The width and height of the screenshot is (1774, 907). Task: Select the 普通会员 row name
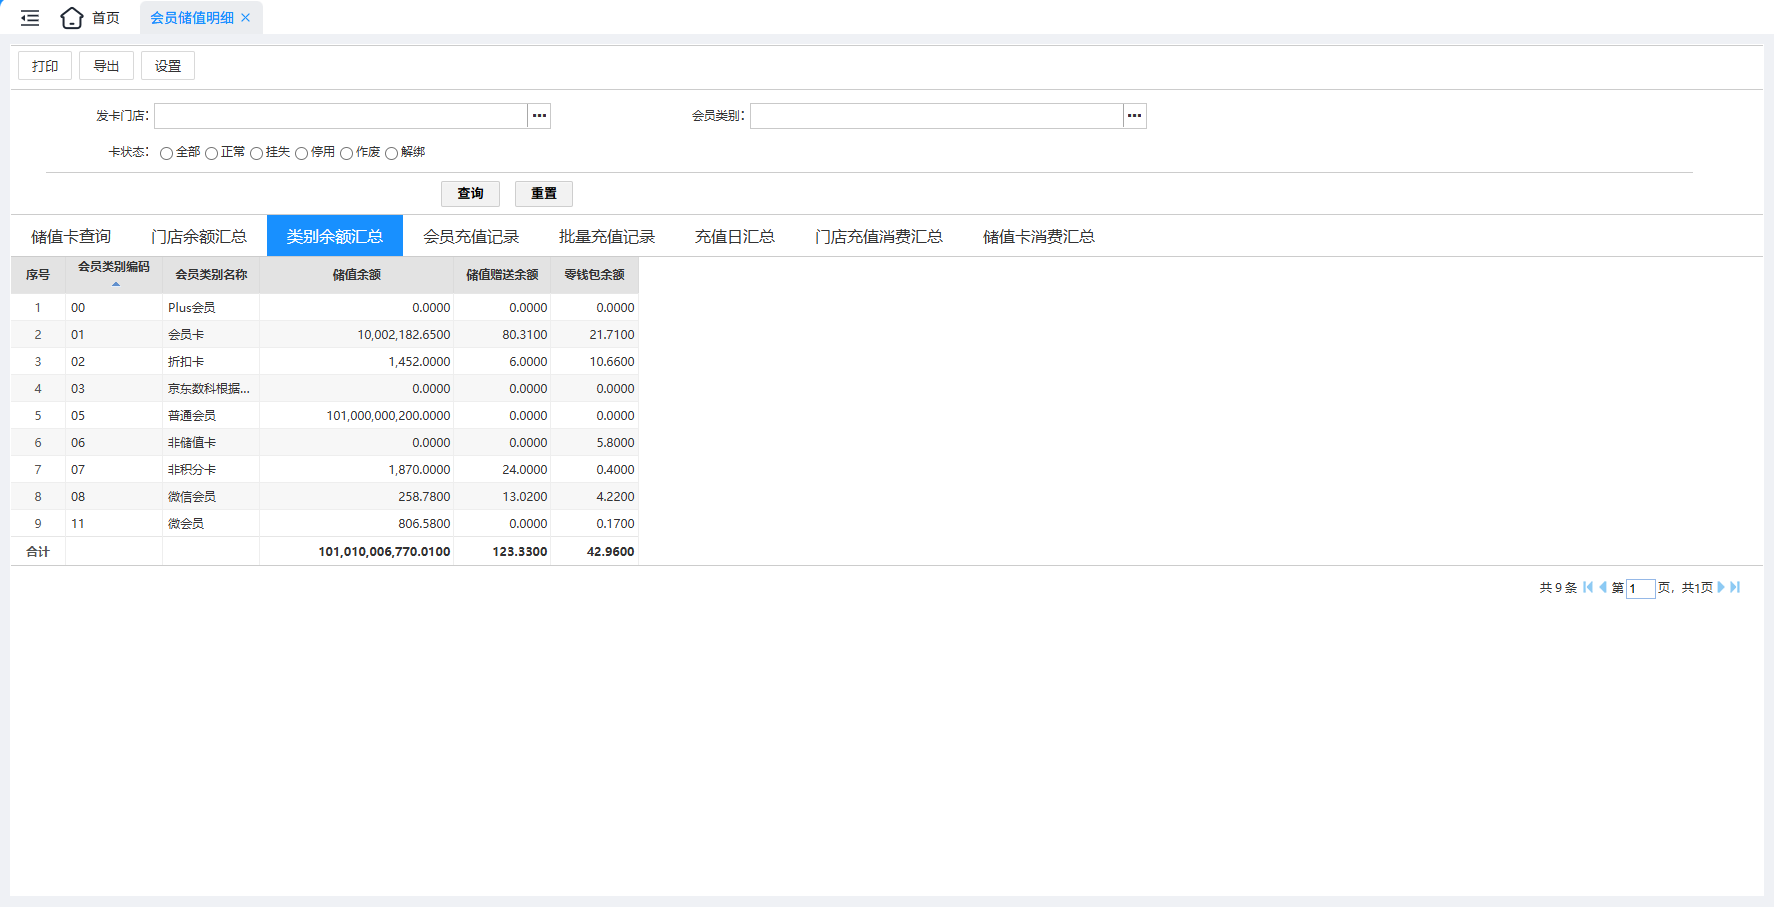(x=192, y=416)
